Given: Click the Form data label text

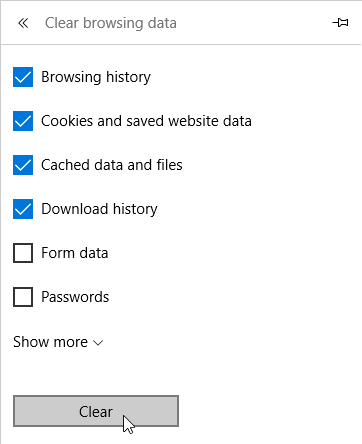Looking at the screenshot, I should click(75, 253).
